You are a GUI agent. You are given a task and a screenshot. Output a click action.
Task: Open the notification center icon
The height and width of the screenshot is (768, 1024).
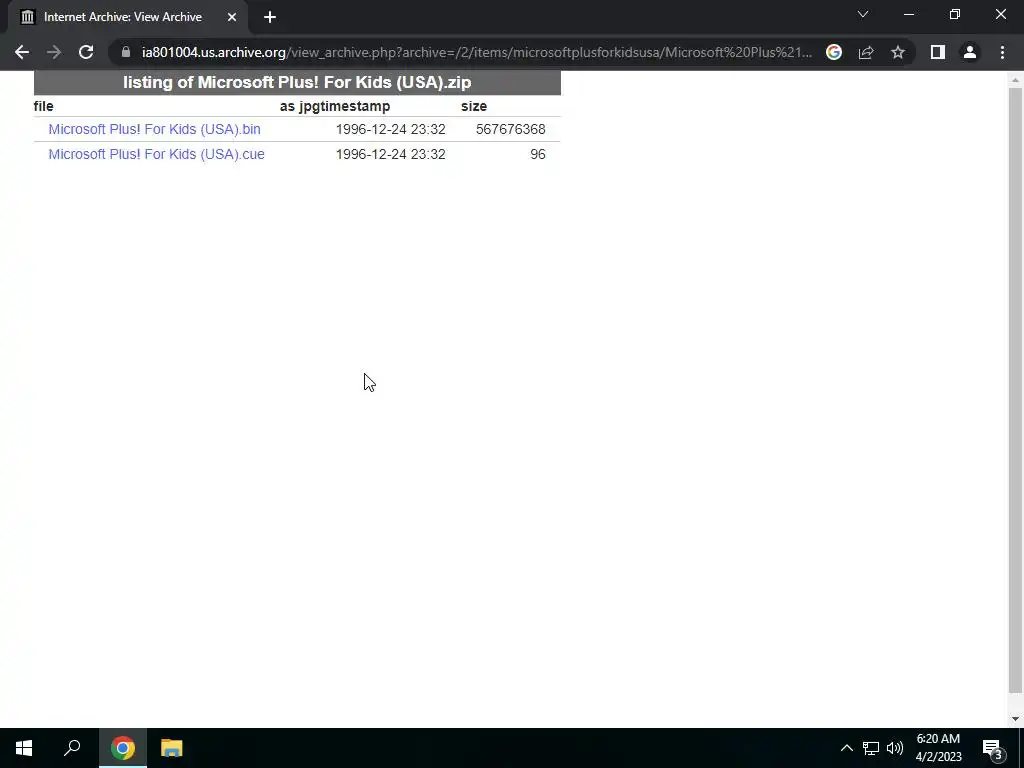coord(993,748)
